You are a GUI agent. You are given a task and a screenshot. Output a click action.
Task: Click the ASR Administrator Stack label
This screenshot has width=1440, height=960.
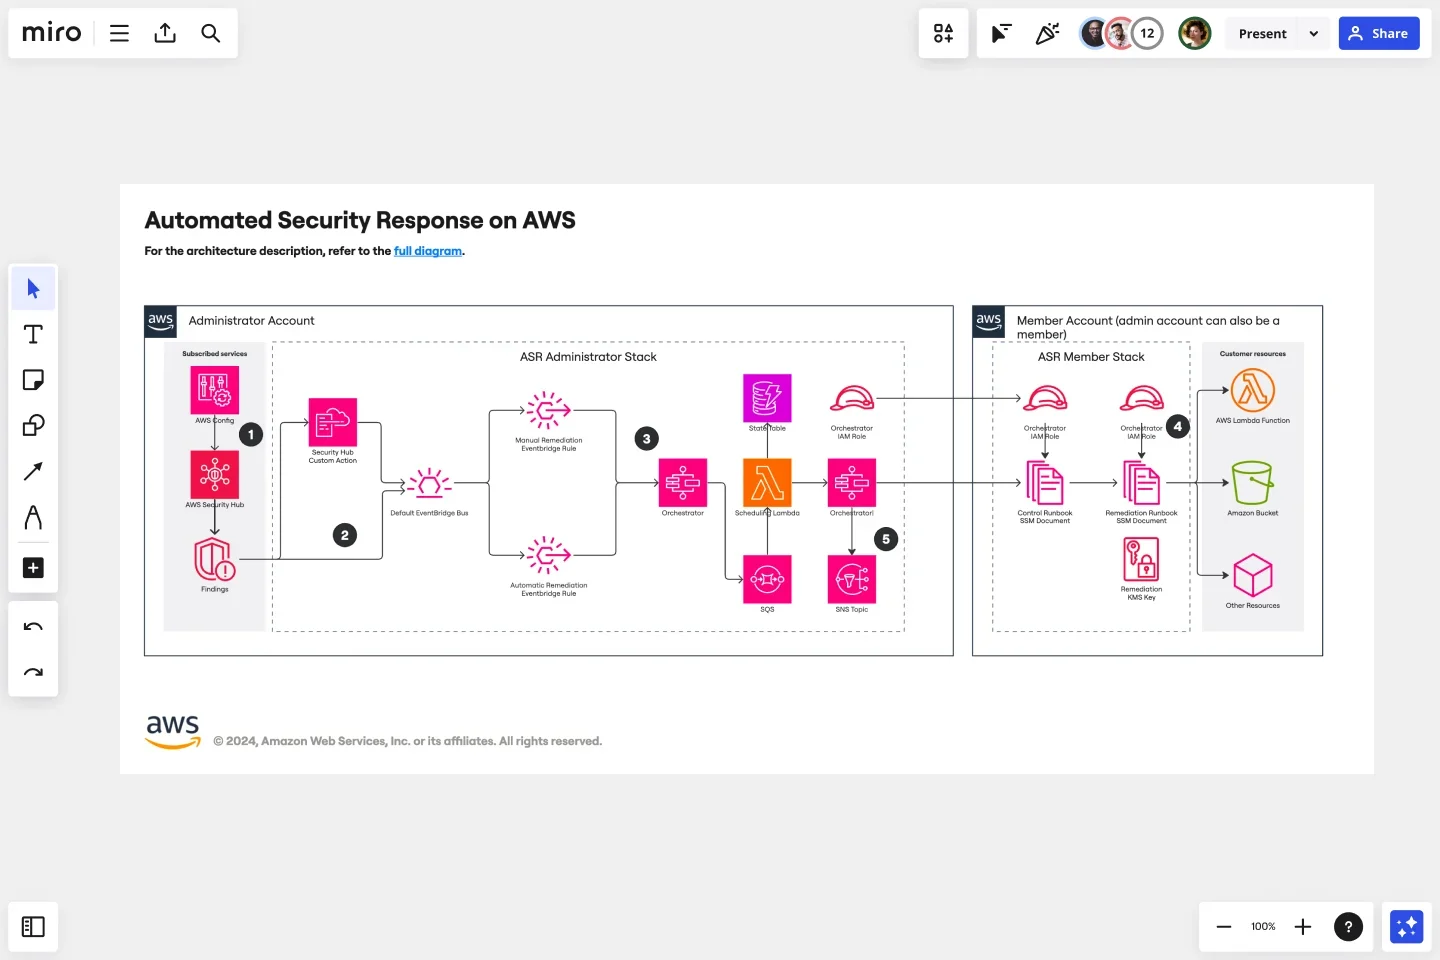[x=588, y=357]
